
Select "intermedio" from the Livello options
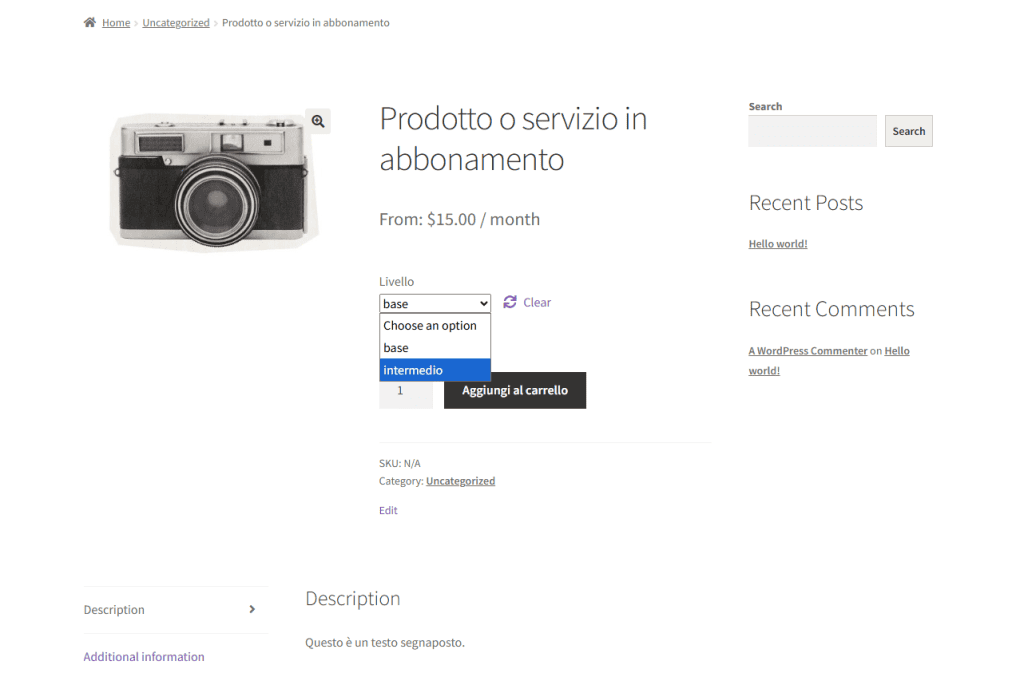click(413, 370)
